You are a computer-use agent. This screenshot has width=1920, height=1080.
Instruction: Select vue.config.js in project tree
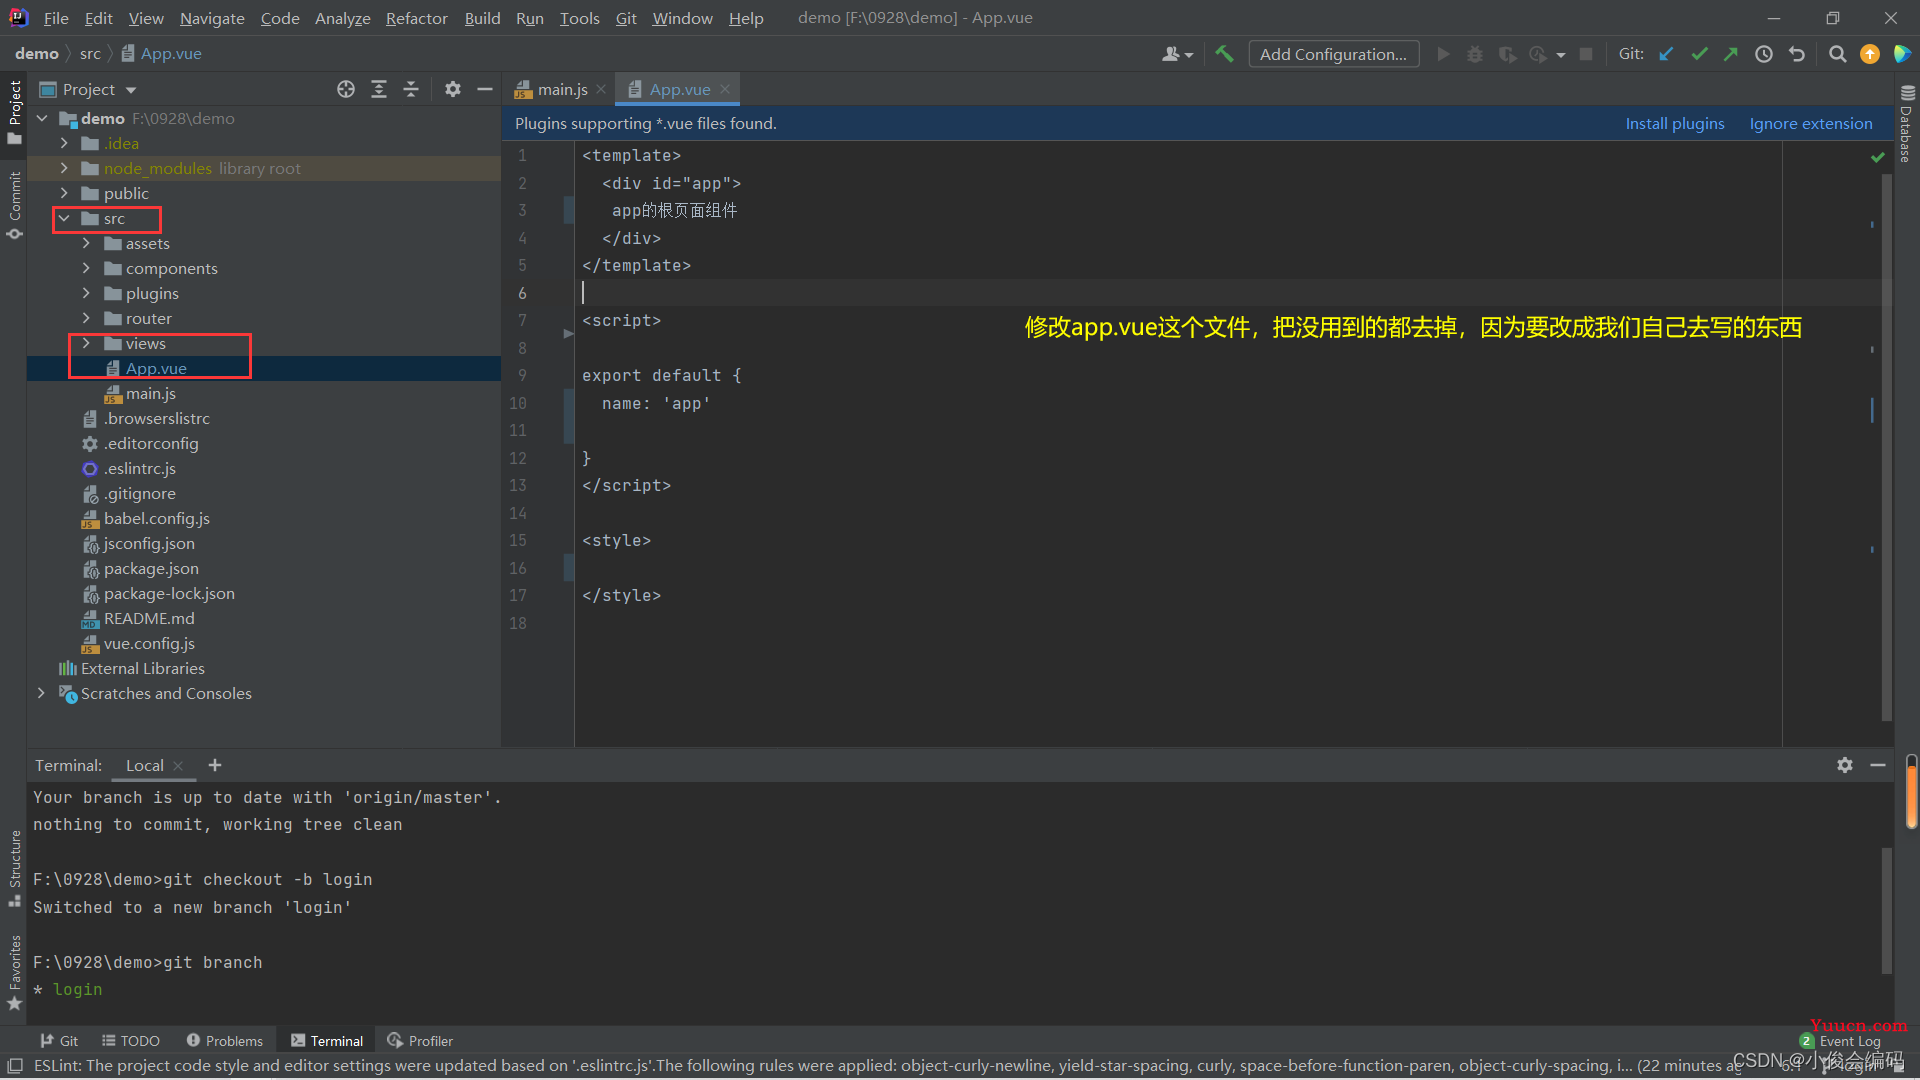[149, 643]
